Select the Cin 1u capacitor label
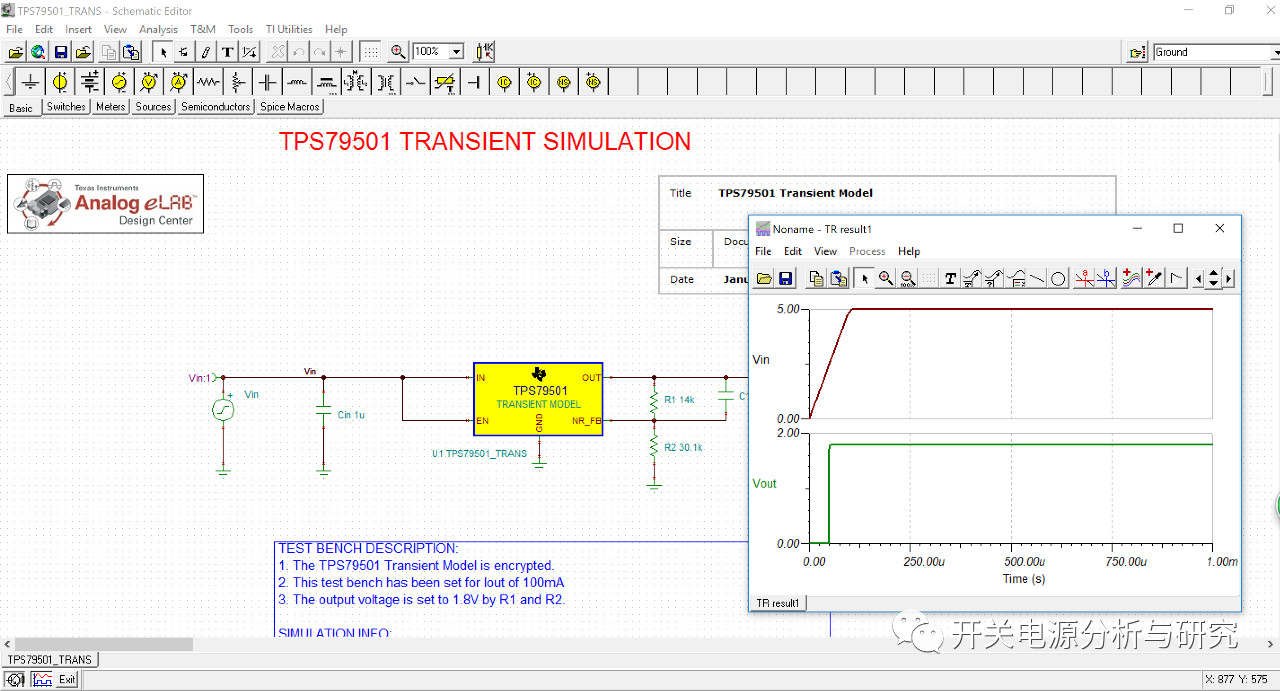 [x=351, y=415]
